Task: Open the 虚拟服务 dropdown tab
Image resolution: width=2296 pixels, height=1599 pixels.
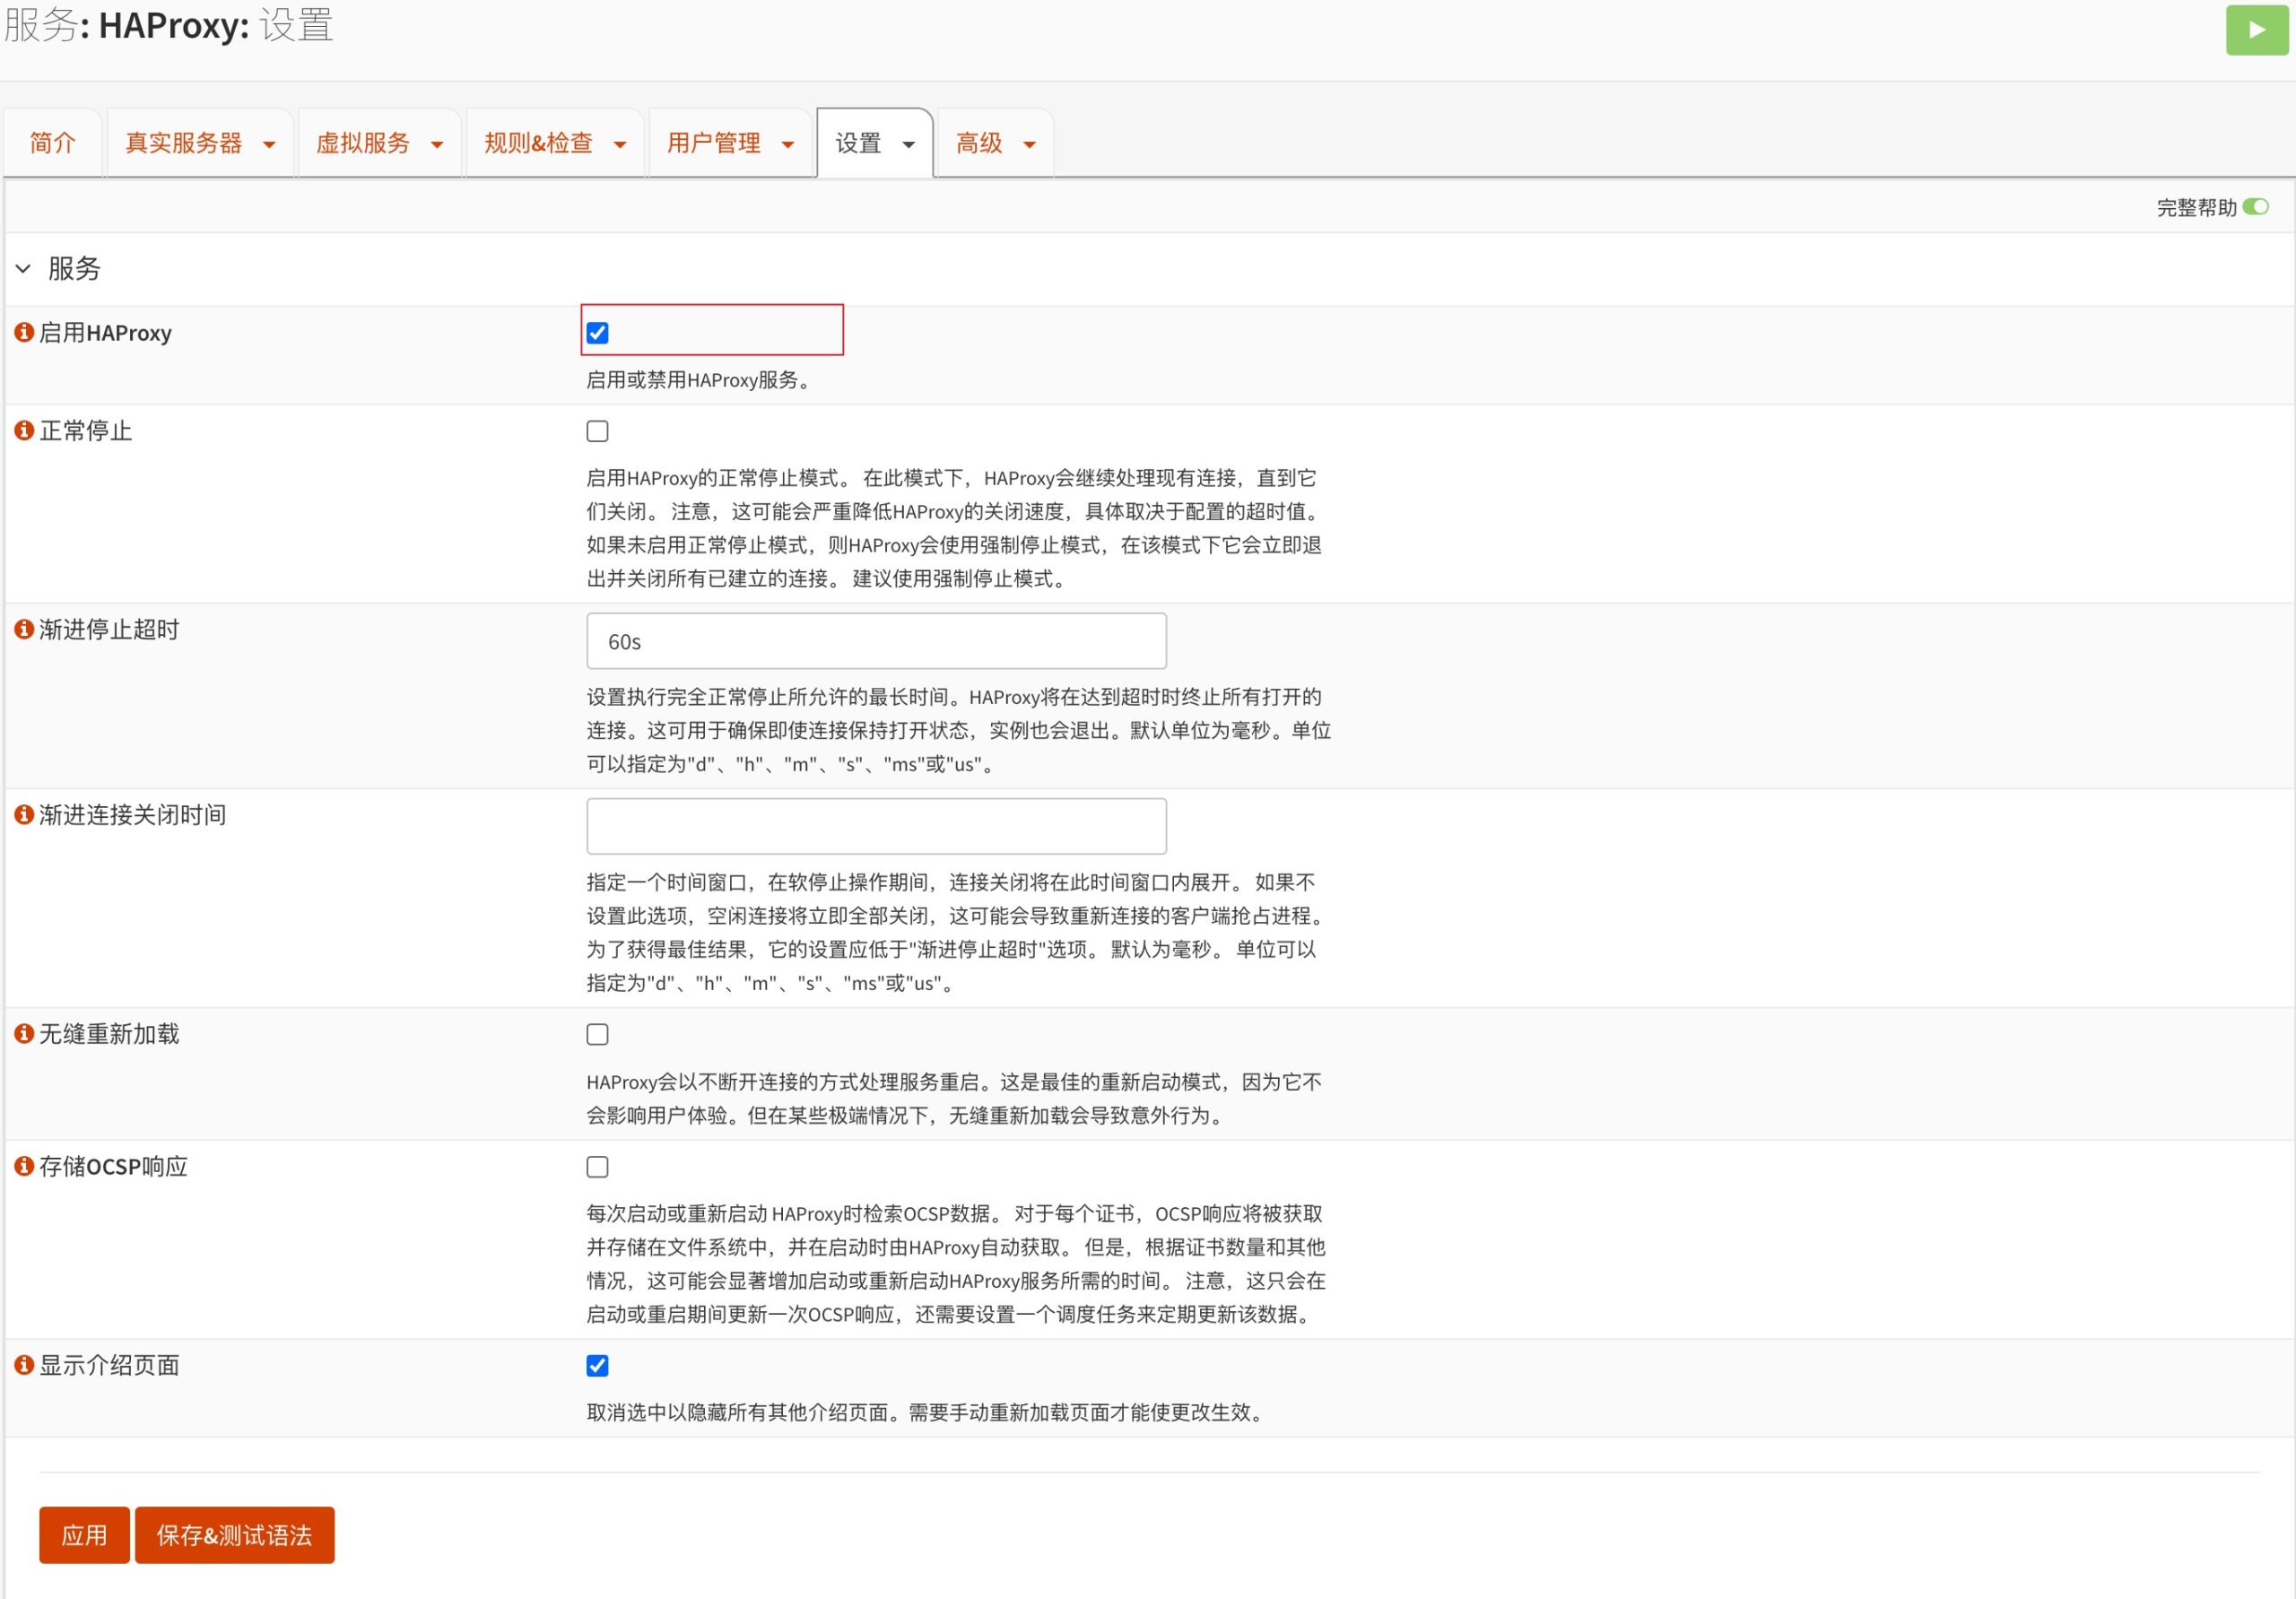Action: pyautogui.click(x=379, y=143)
